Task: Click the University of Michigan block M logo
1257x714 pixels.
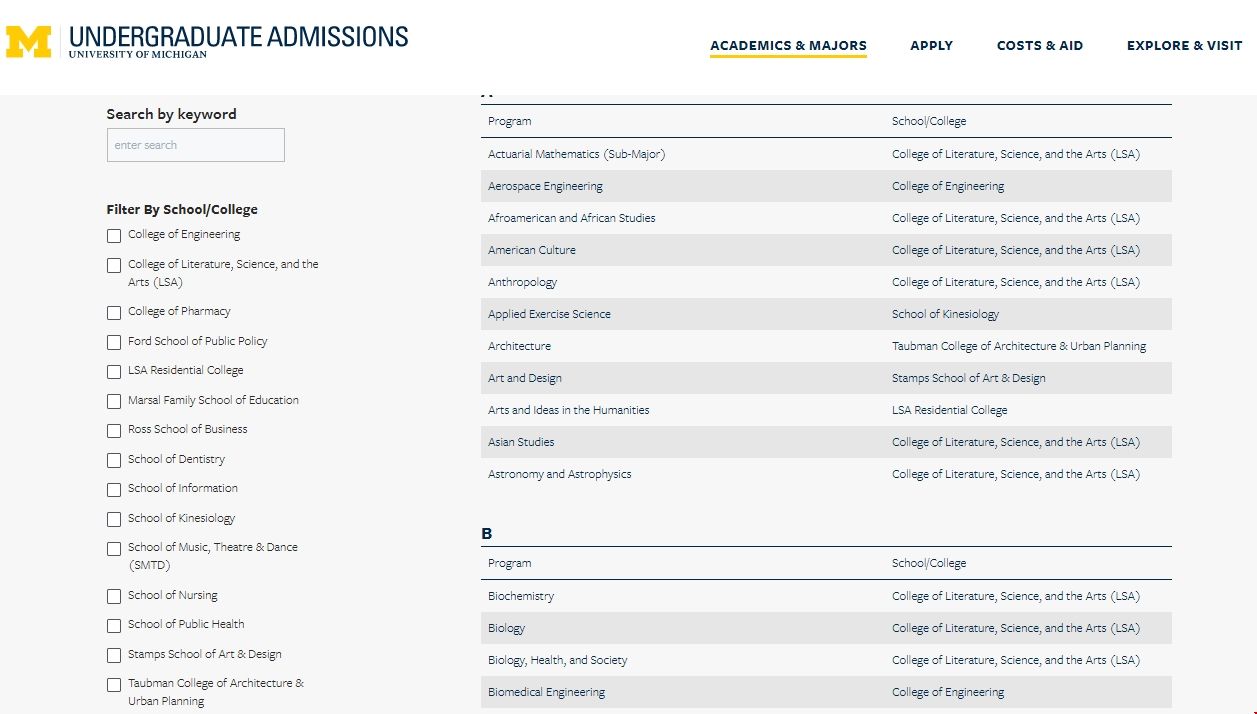Action: click(x=28, y=42)
